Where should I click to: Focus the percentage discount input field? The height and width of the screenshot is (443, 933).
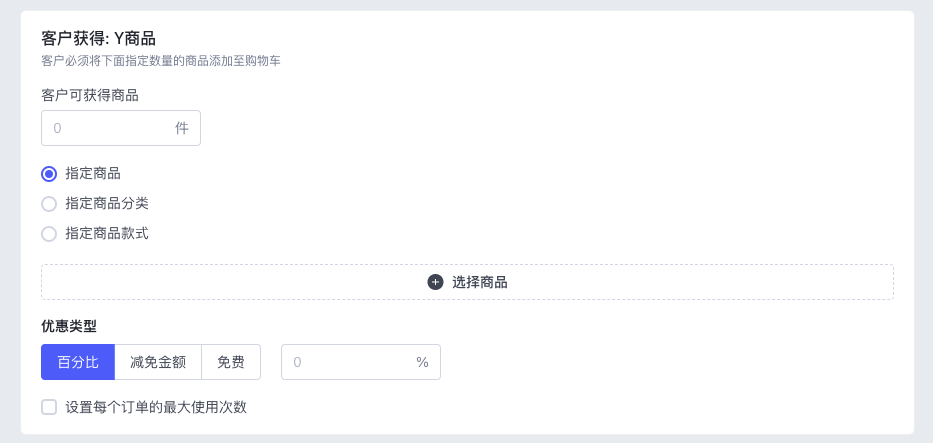pos(361,362)
